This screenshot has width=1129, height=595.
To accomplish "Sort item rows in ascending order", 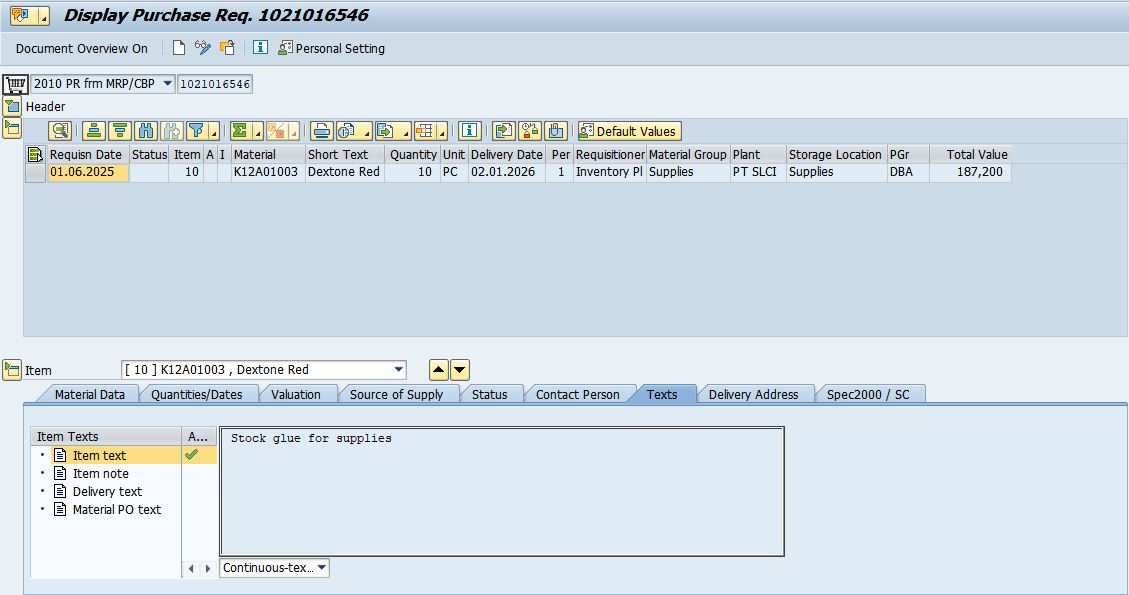I will (94, 131).
